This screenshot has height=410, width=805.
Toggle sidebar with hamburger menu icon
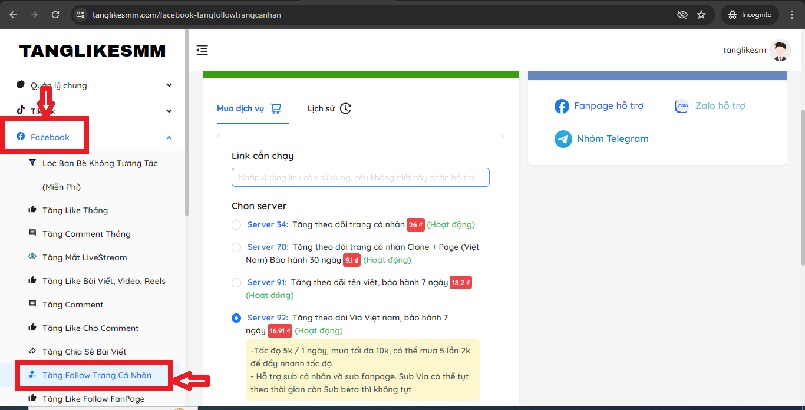click(x=202, y=50)
